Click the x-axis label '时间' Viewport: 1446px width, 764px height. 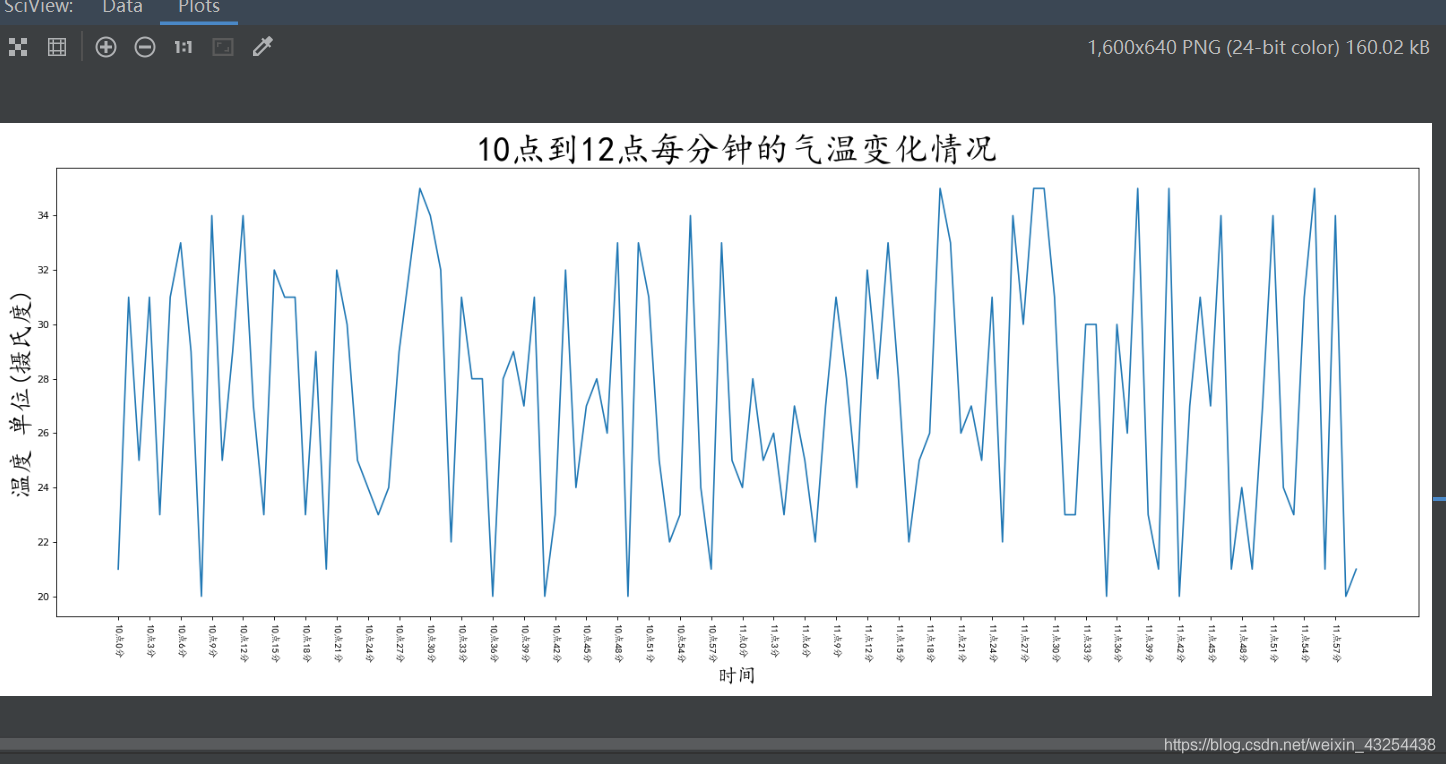(737, 676)
